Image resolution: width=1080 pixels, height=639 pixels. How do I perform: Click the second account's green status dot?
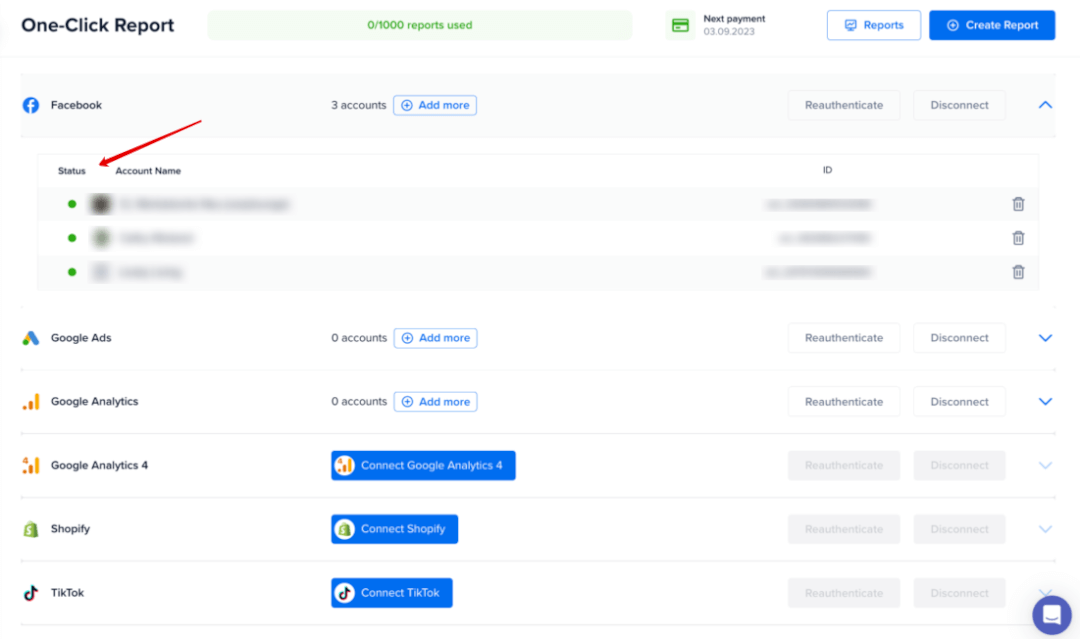72,238
